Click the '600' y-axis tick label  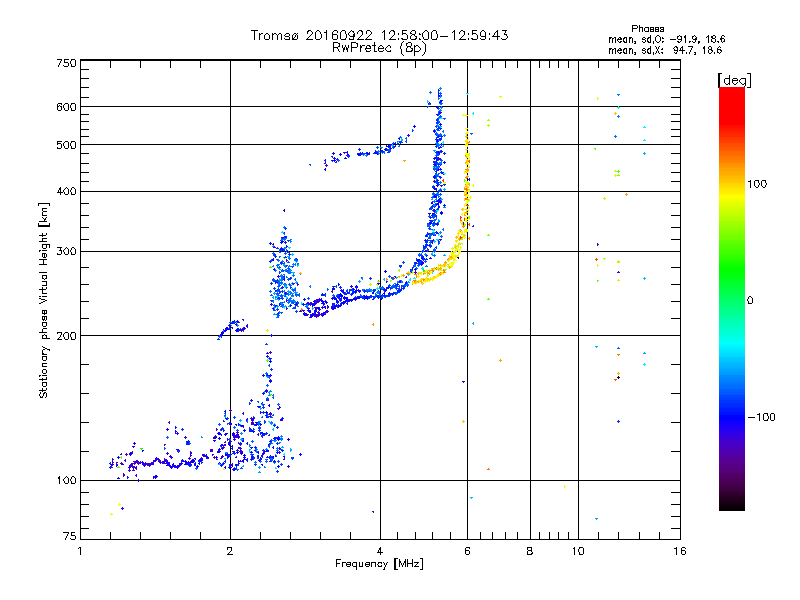coord(66,107)
